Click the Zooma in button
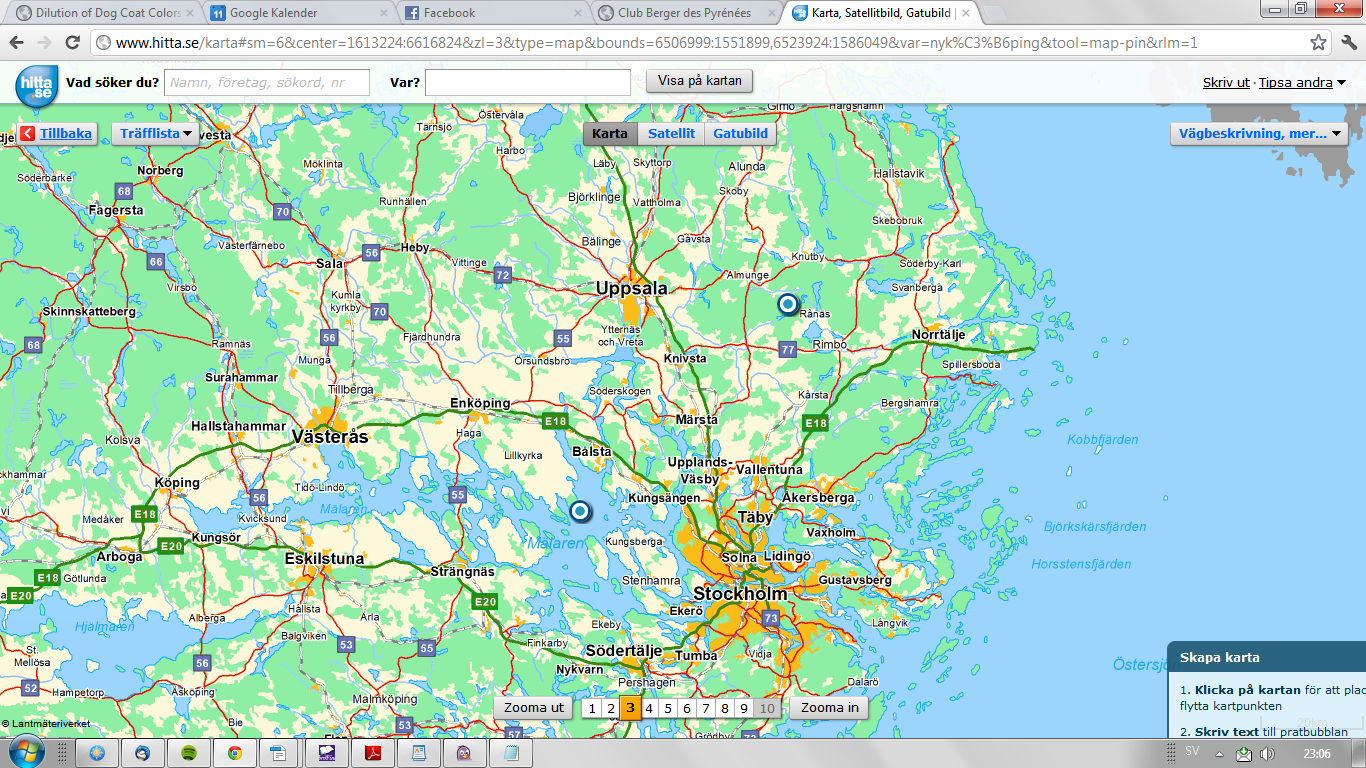The height and width of the screenshot is (768, 1366). [x=830, y=708]
